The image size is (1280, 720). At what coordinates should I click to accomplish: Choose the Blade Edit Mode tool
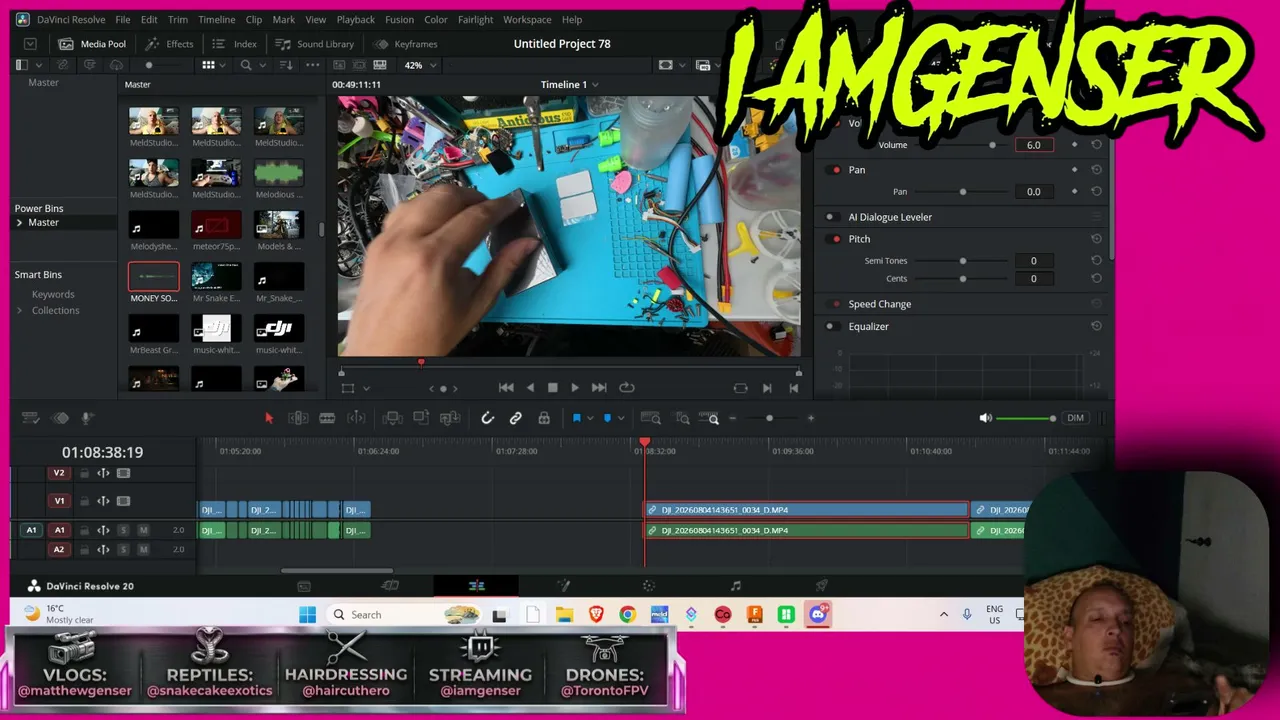tap(327, 418)
